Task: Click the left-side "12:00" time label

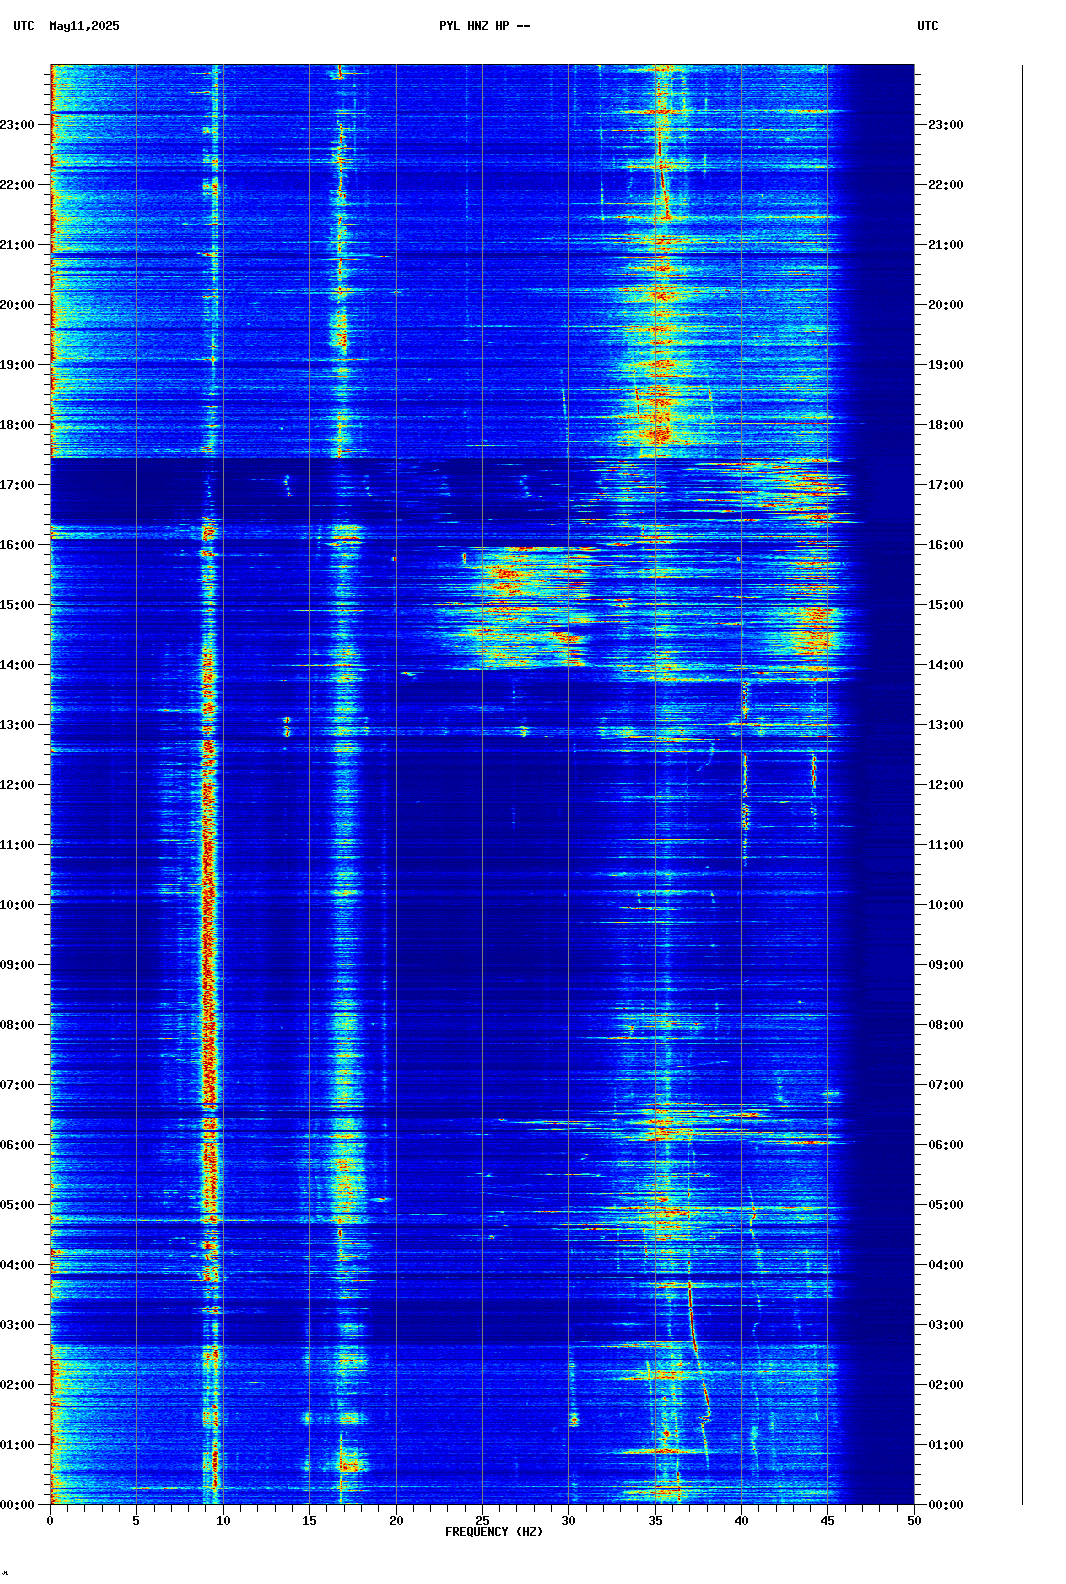Action: click(x=18, y=785)
